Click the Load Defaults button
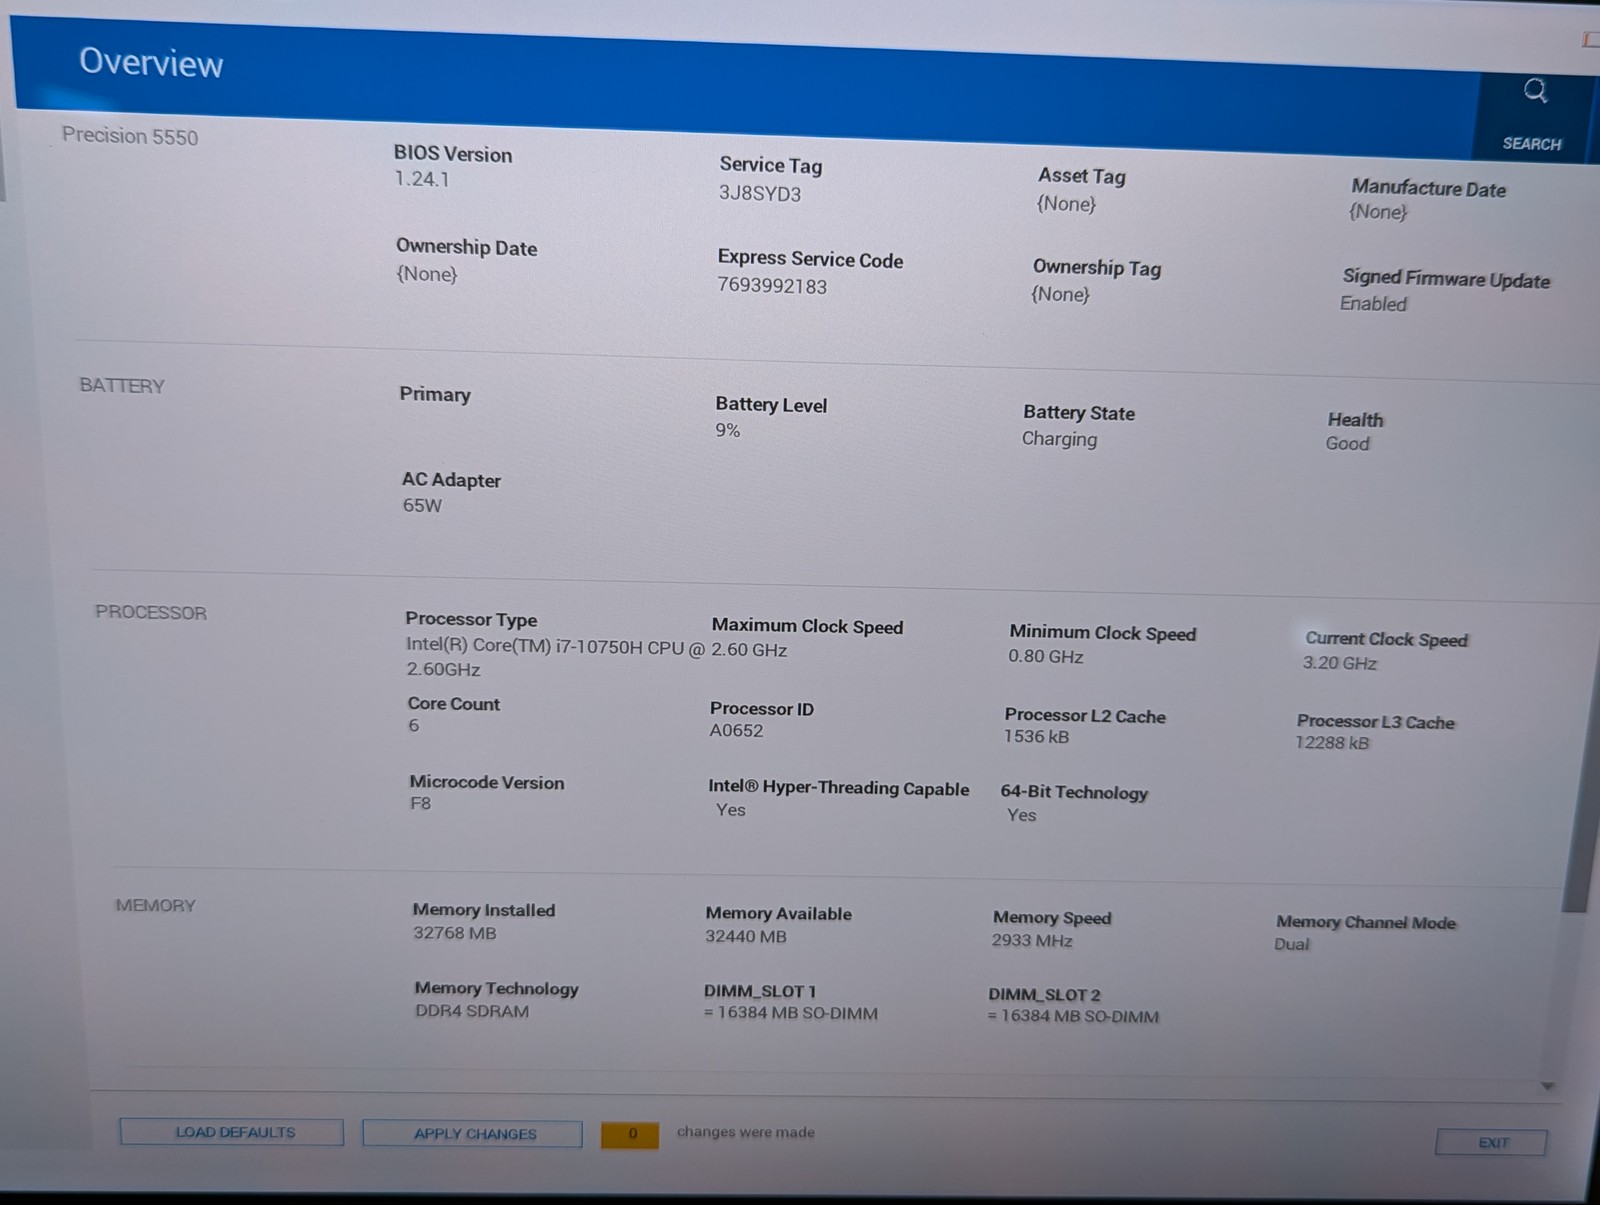 point(232,1132)
